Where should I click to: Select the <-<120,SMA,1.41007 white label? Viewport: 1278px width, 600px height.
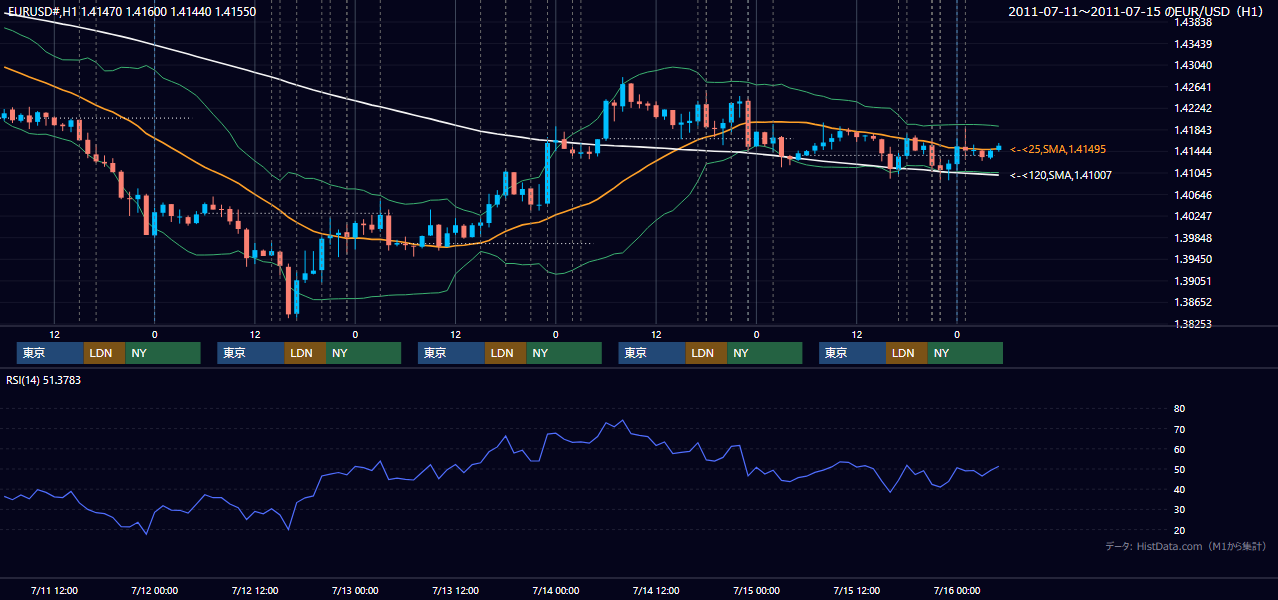tap(1060, 175)
